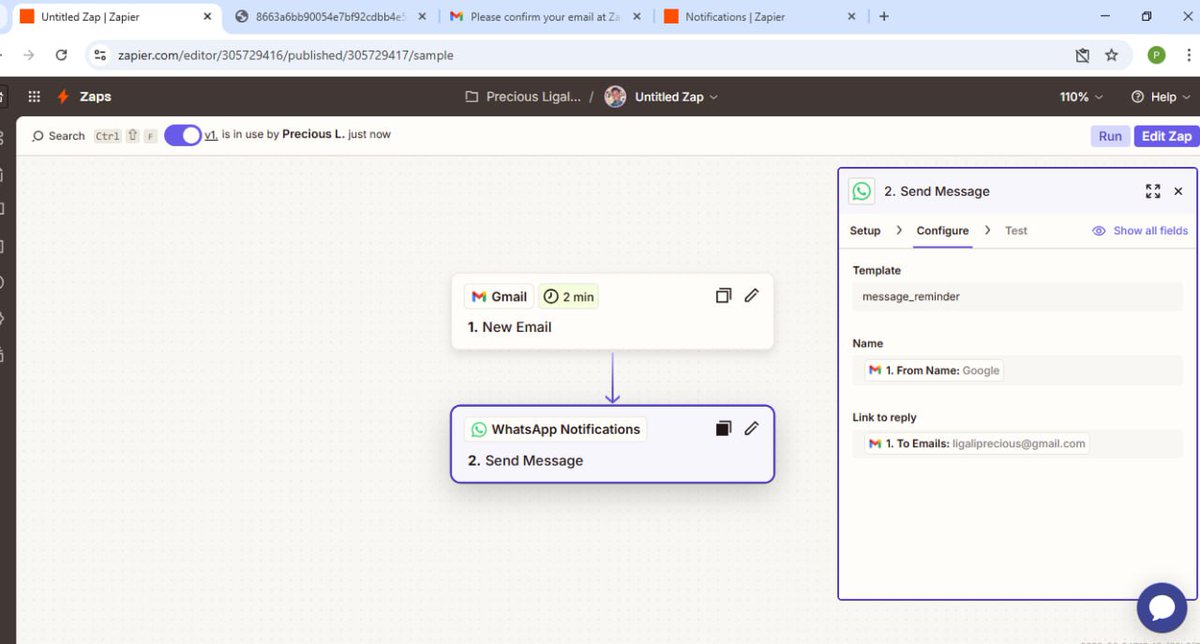Click the blocked-content icon in the address bar

coord(1082,56)
